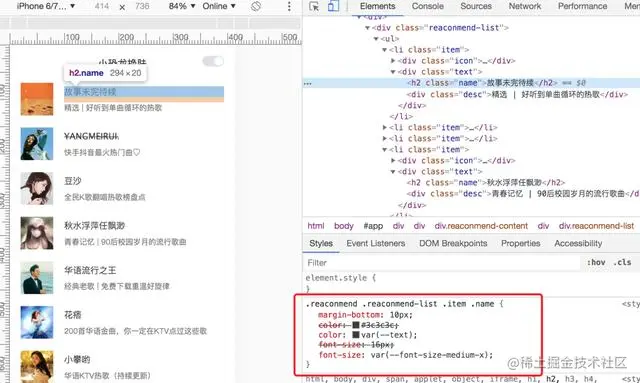Click the rotate device orientation icon
Image resolution: width=640 pixels, height=383 pixels.
tap(256, 6)
